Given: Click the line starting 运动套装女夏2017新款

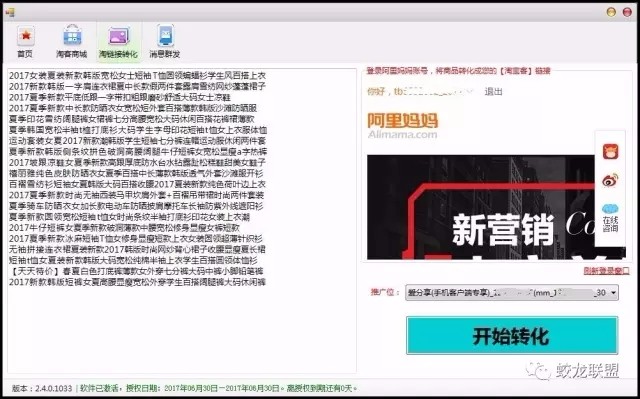Looking at the screenshot, I should (137, 141).
